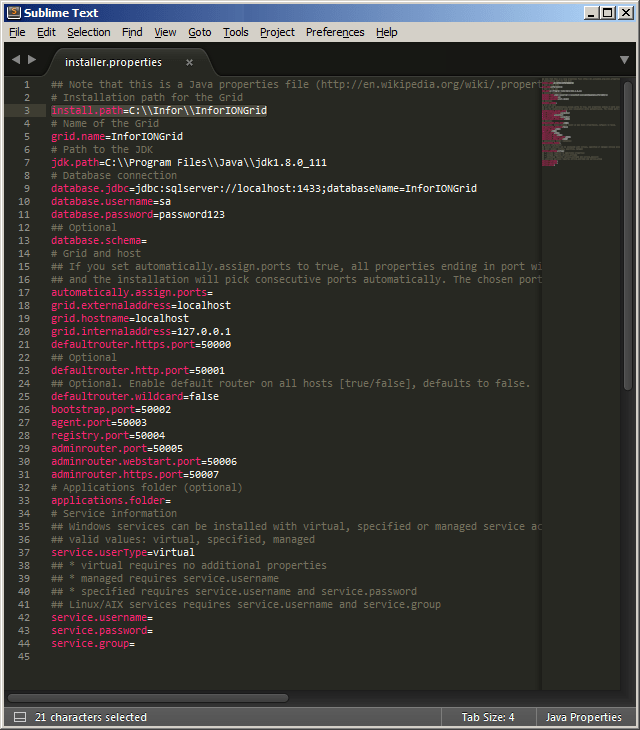Screen dimensions: 640x730
Task: Maximize the Sublime Text window
Action: pyautogui.click(x=607, y=12)
